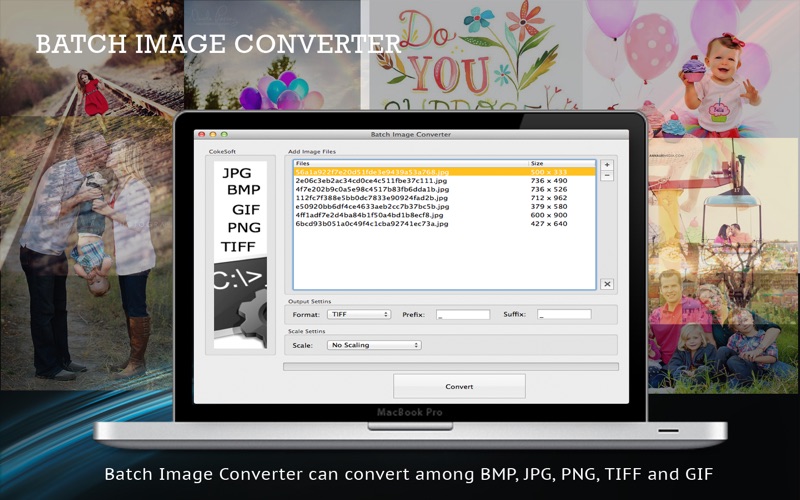Click the Size column header

(560, 162)
